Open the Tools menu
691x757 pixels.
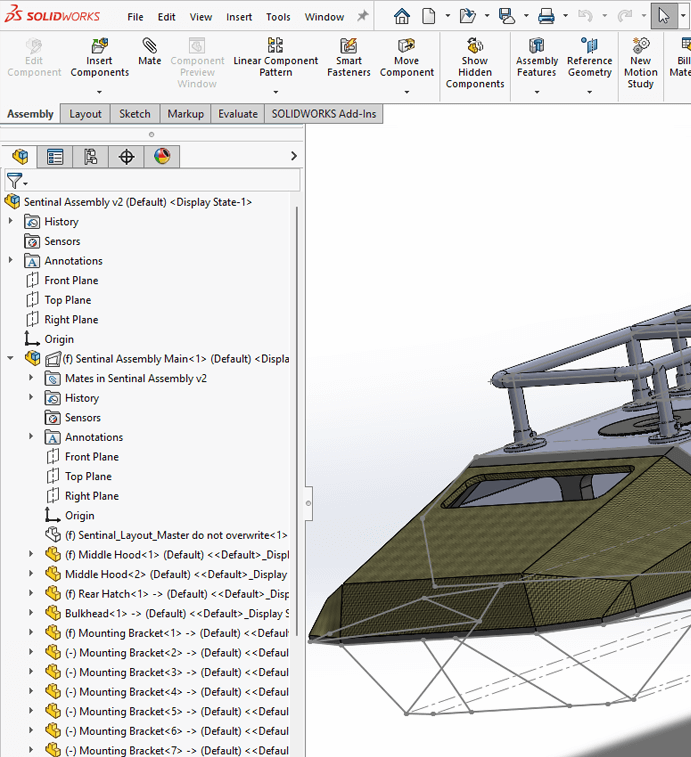(x=278, y=17)
